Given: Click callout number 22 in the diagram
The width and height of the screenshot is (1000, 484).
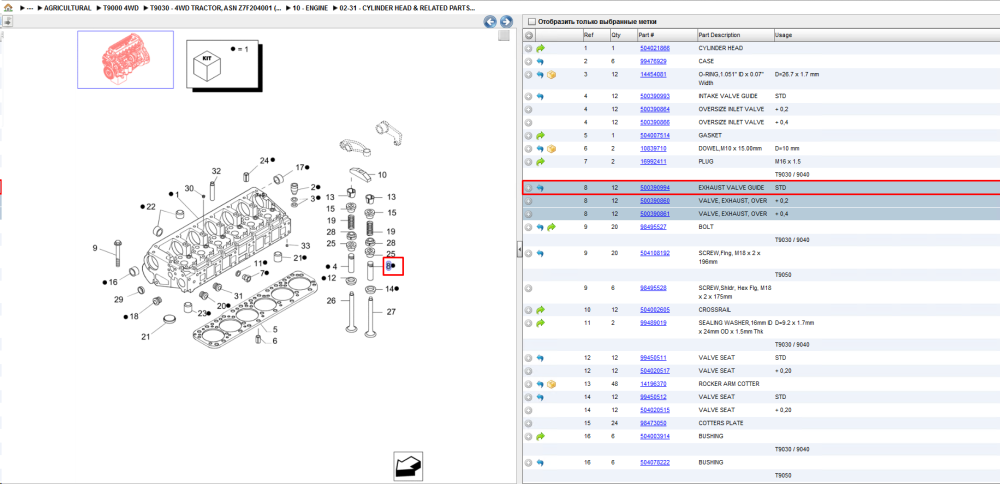Looking at the screenshot, I should (151, 207).
